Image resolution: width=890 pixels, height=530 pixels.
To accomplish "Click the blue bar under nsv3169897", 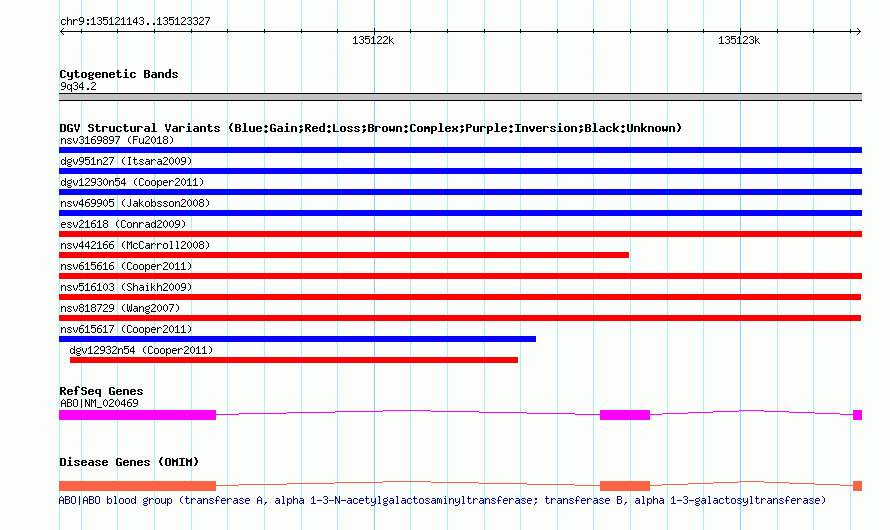I will 460,150.
